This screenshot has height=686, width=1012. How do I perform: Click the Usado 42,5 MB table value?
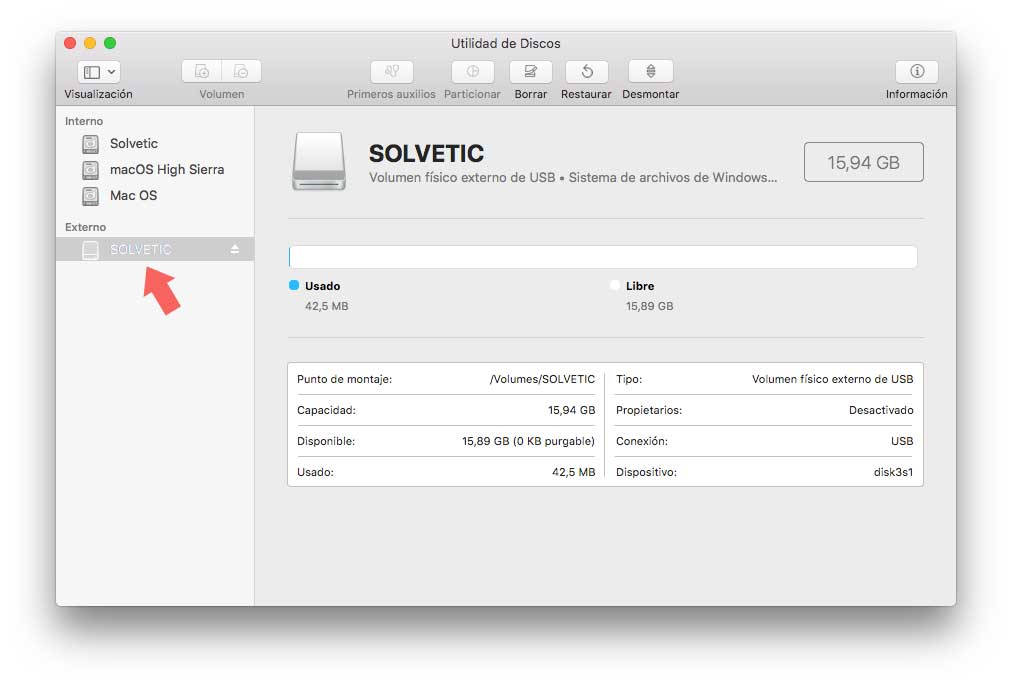pyautogui.click(x=573, y=472)
